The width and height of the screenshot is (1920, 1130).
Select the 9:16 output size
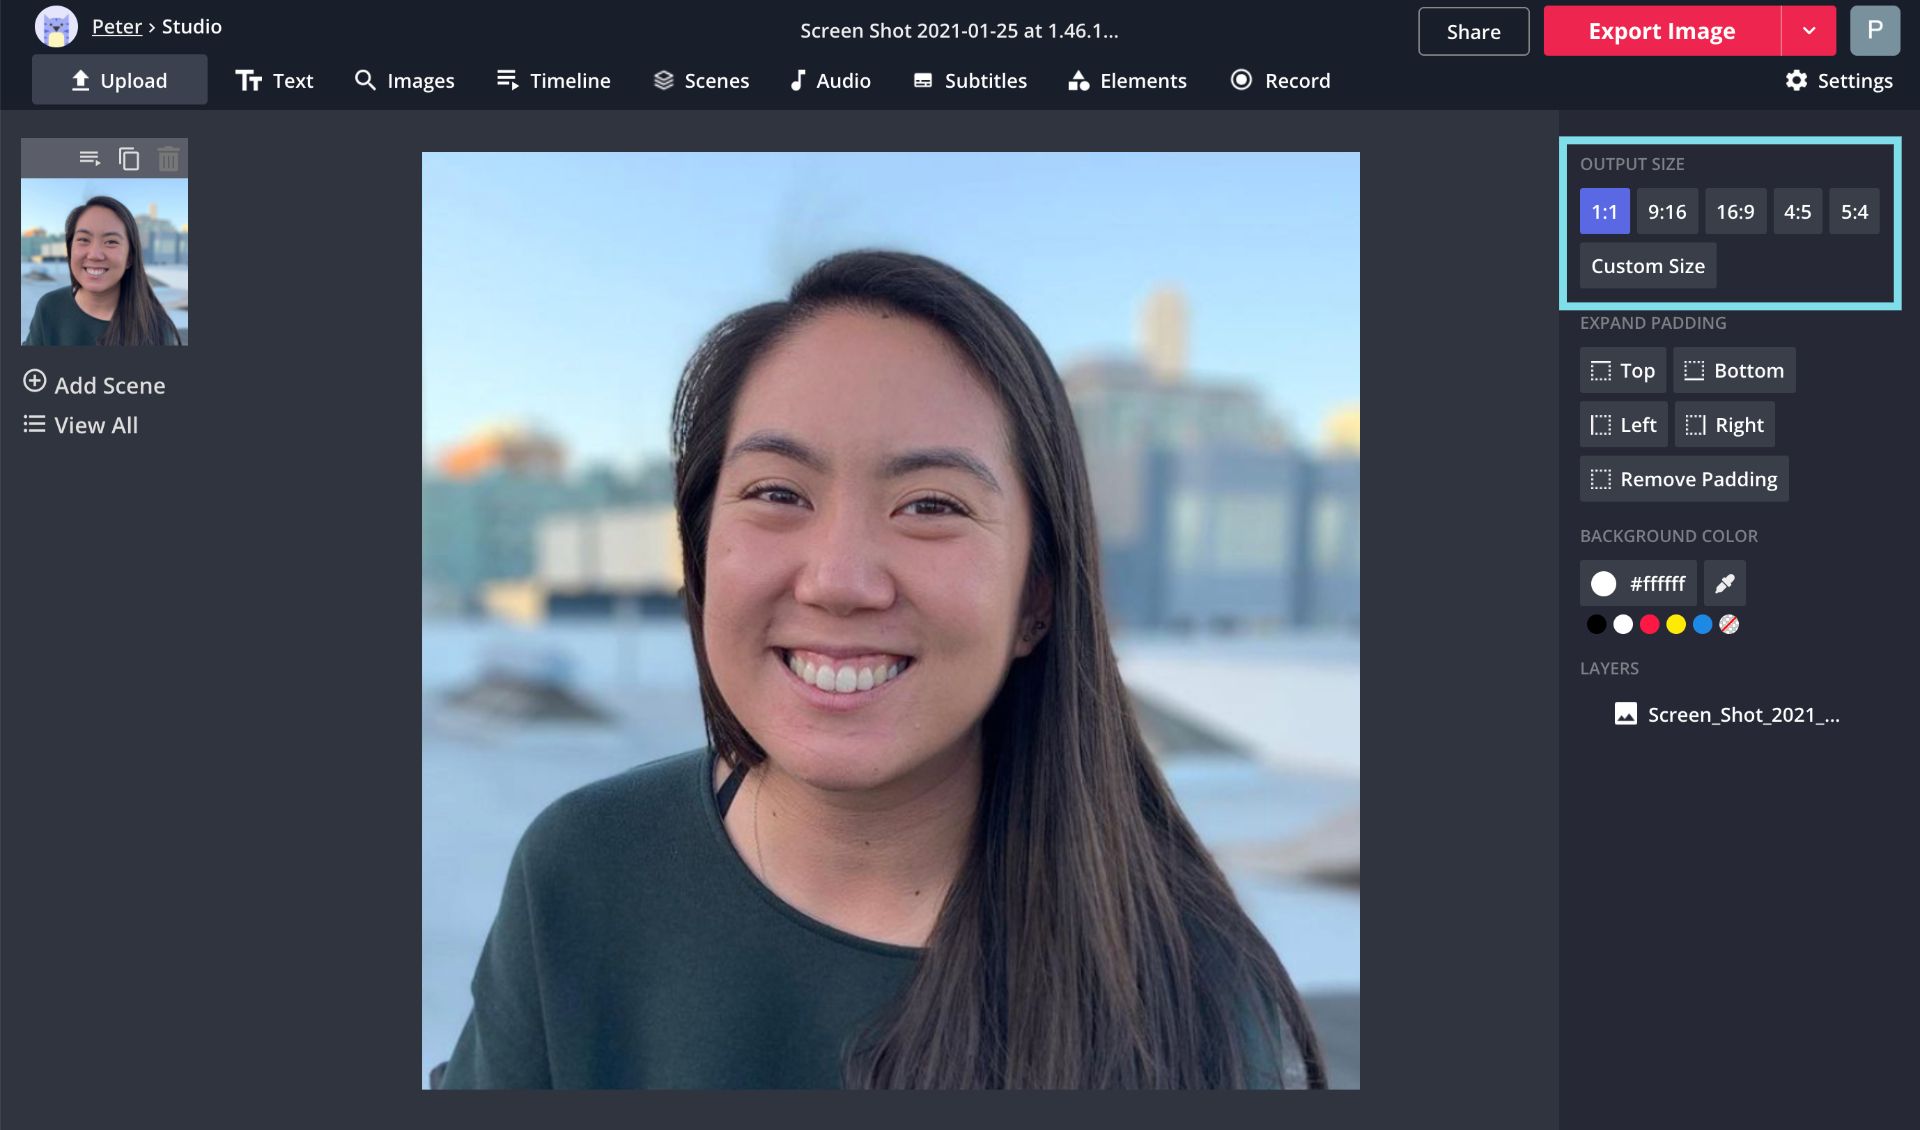click(x=1666, y=211)
